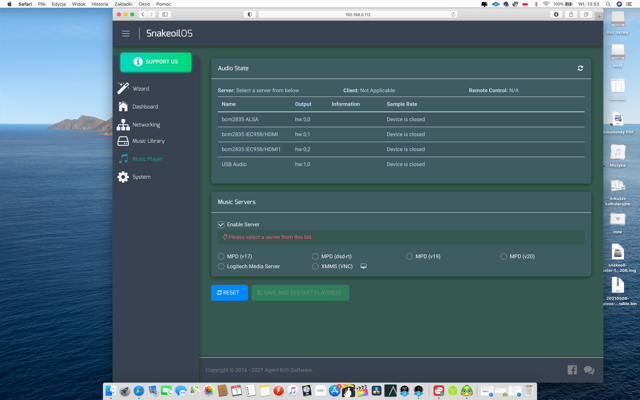Go forward with Safari's forward arrow
Image resolution: width=640 pixels, height=400 pixels.
click(151, 14)
